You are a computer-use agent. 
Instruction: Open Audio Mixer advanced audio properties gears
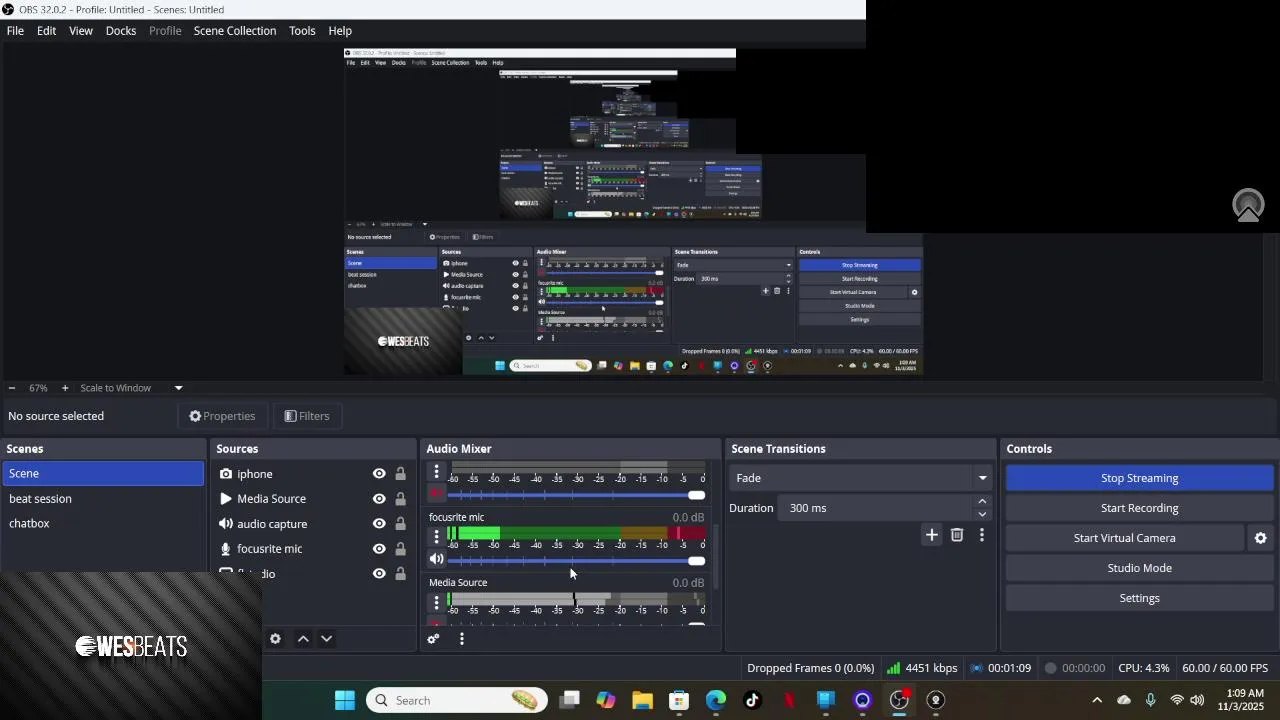coord(433,639)
